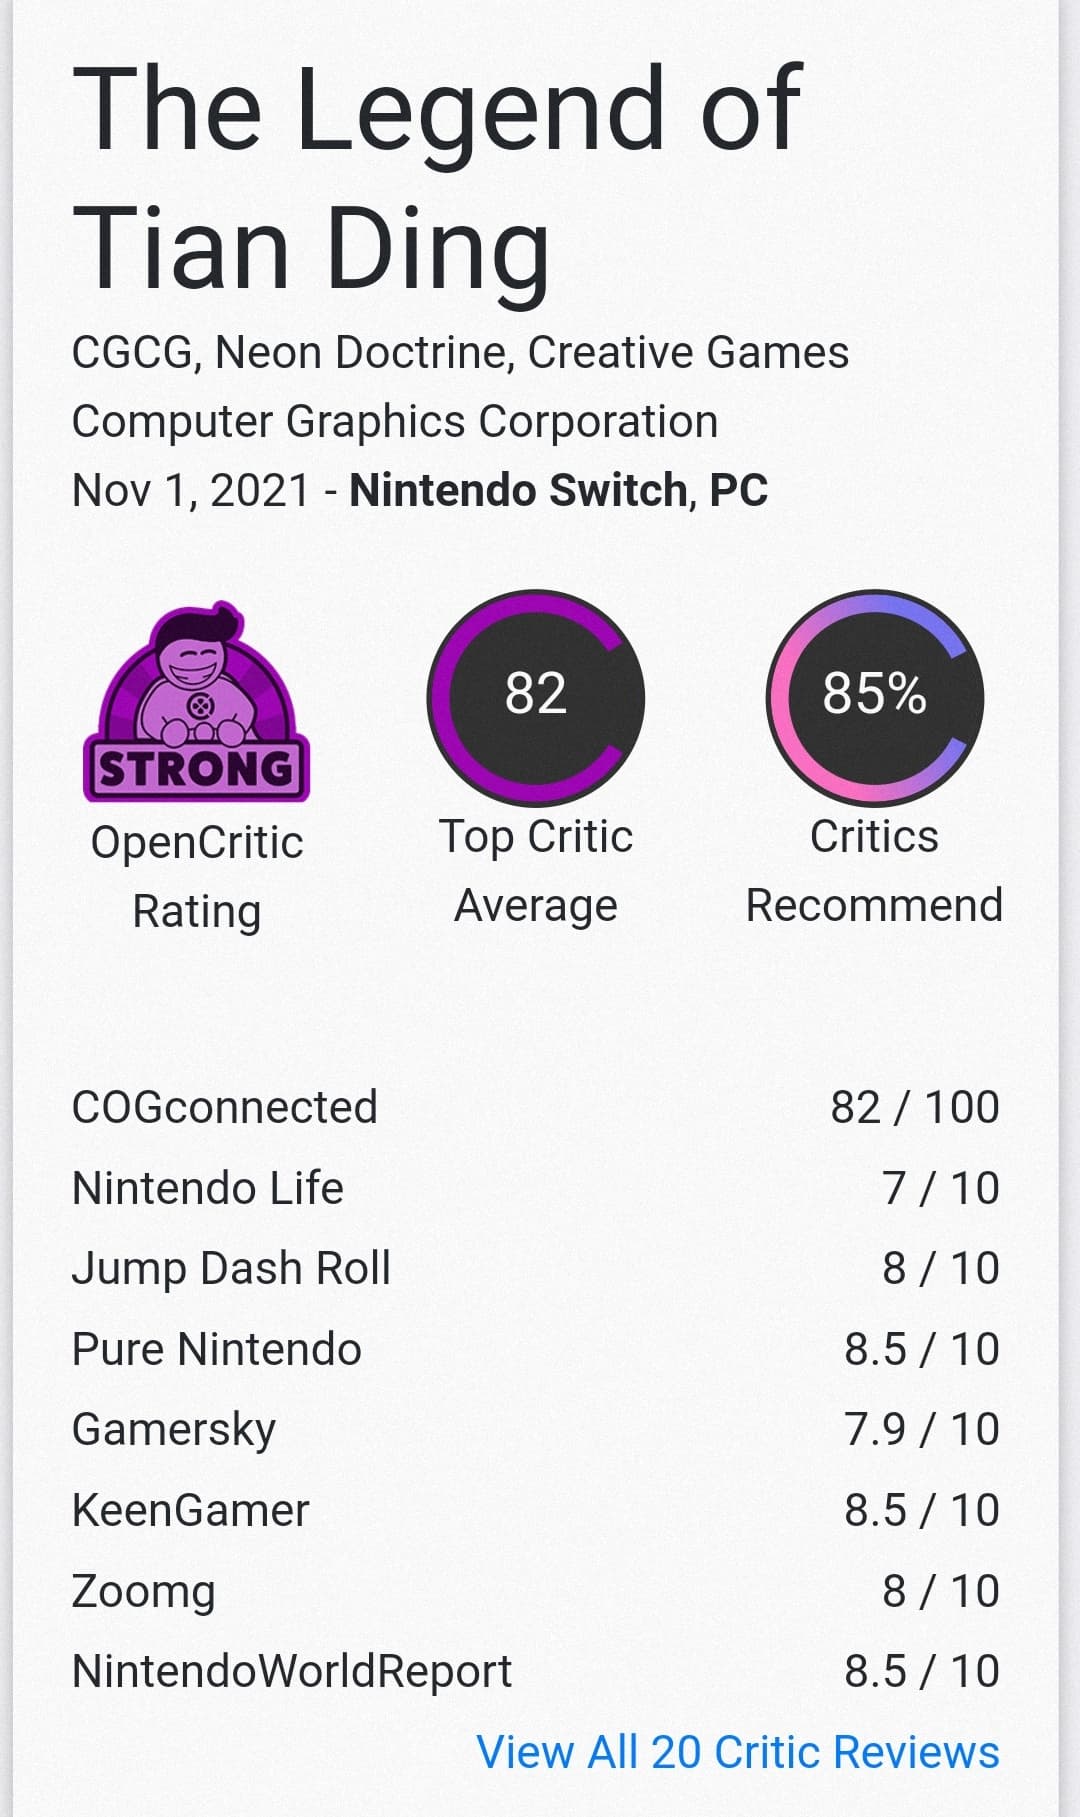Screen dimensions: 1080x1817
Task: Click the Gamersky 7.9 / 10 score
Action: tap(921, 1429)
